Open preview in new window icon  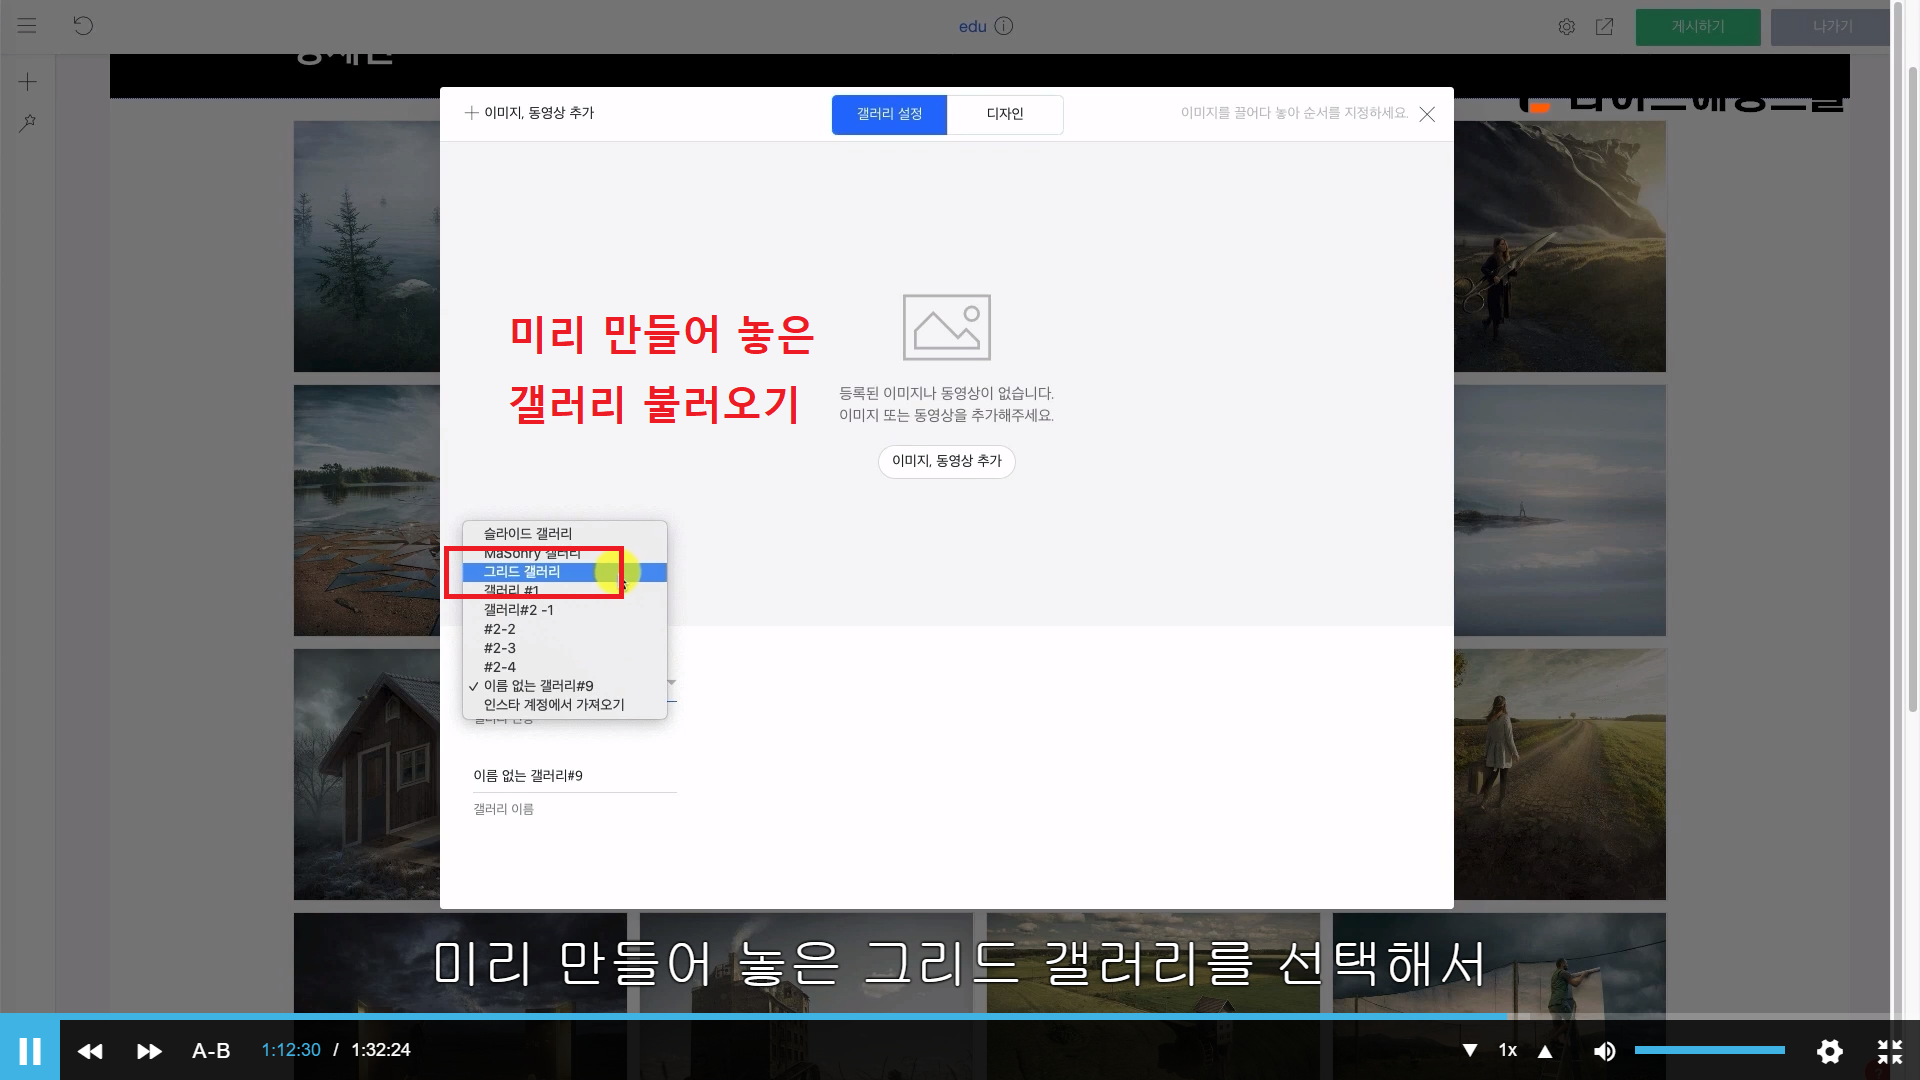(x=1604, y=27)
